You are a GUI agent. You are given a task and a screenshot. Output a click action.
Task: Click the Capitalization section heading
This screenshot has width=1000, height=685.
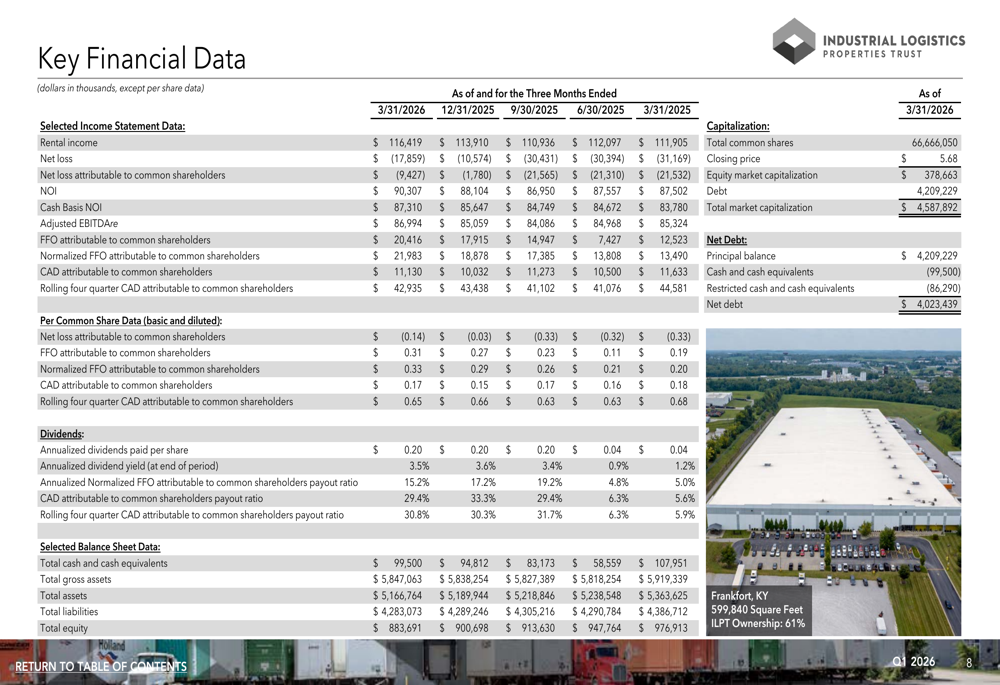click(737, 127)
